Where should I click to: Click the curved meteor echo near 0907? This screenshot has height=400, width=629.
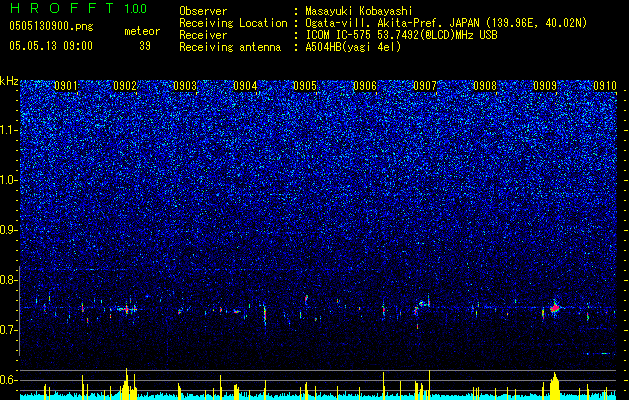422,306
